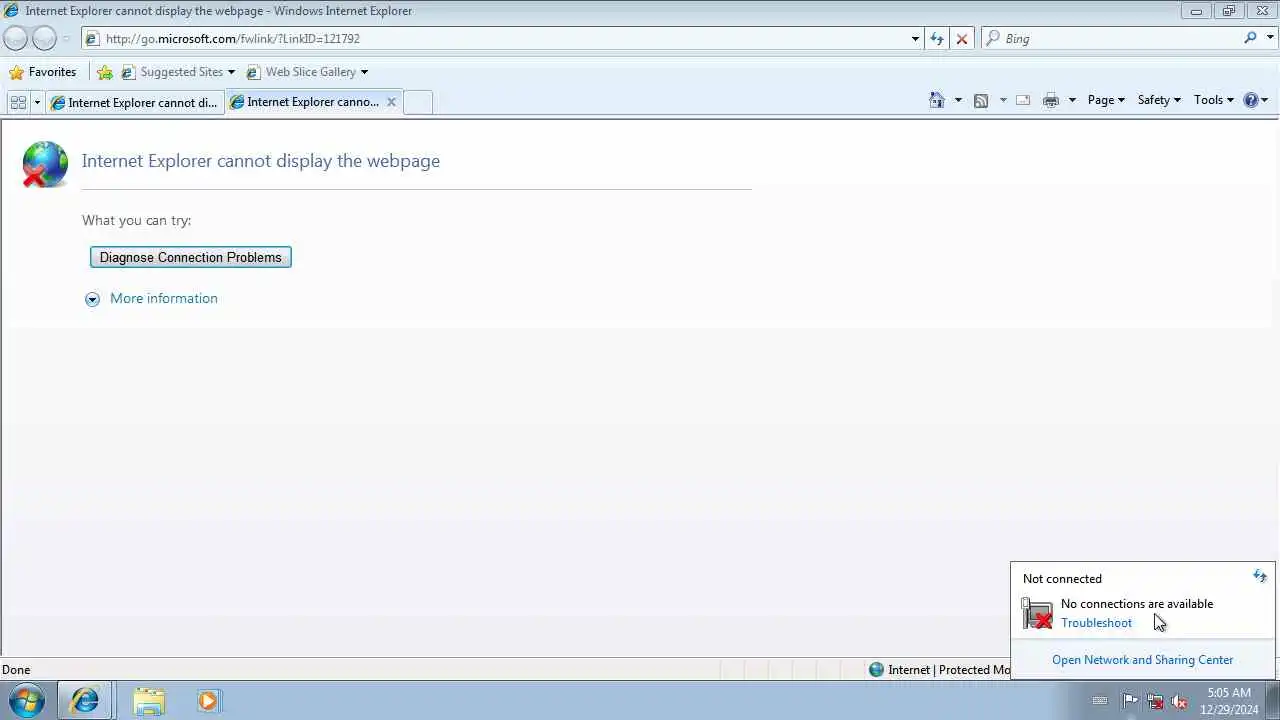Open recent pages dropdown beside Forward

[x=66, y=38]
